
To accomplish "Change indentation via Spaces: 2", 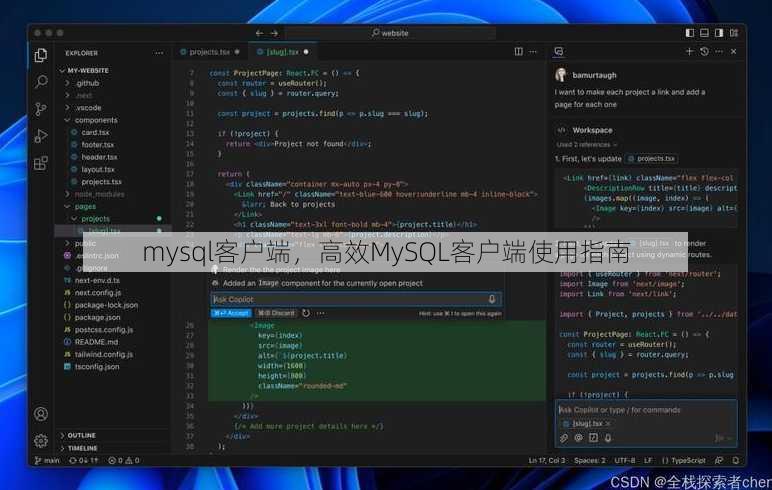I will [590, 460].
